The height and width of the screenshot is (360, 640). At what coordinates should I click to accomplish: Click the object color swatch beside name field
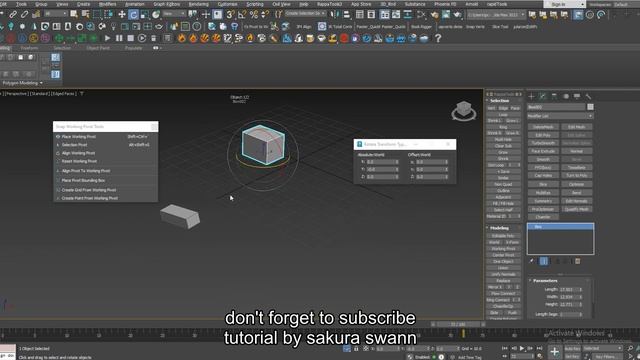click(x=590, y=107)
